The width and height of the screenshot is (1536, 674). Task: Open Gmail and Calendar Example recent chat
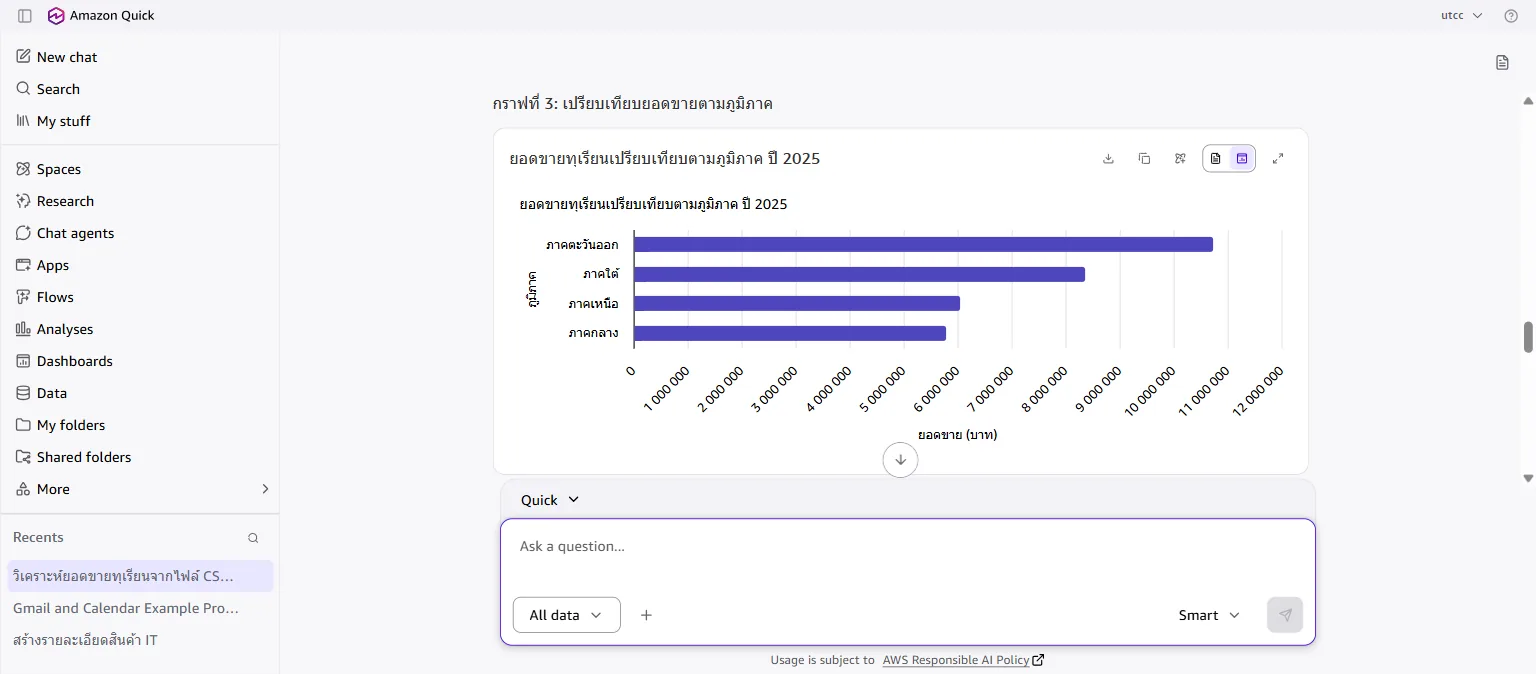(x=139, y=608)
